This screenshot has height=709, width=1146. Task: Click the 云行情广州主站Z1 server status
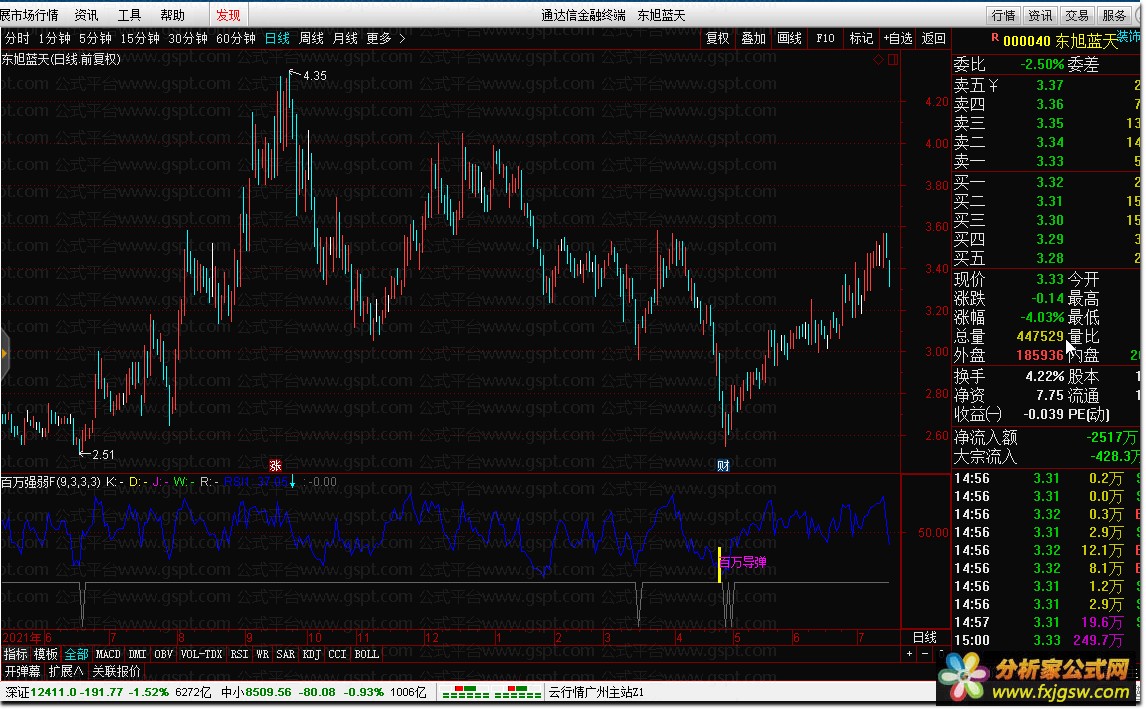[x=596, y=691]
